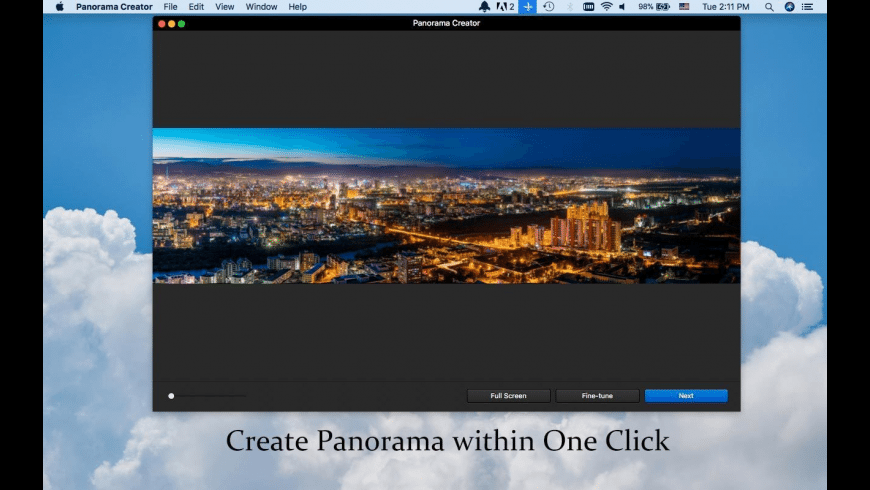Click the Fine-tune button

(597, 396)
